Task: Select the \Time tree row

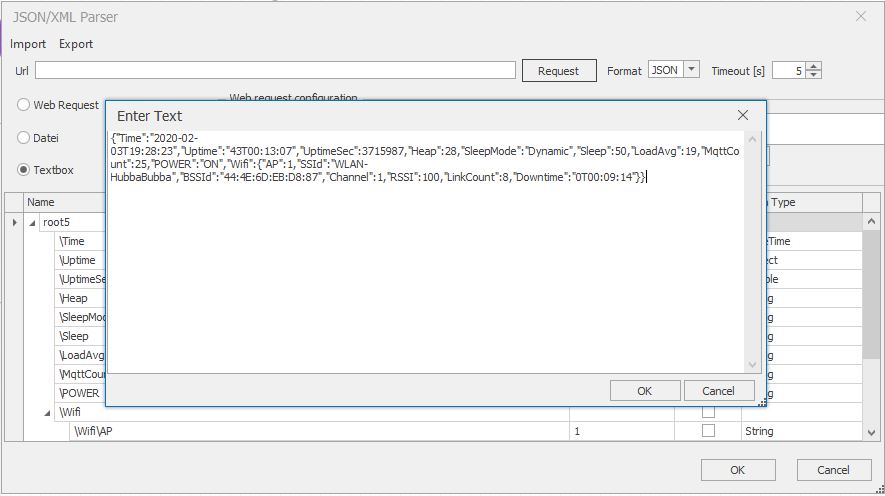Action: pos(80,242)
